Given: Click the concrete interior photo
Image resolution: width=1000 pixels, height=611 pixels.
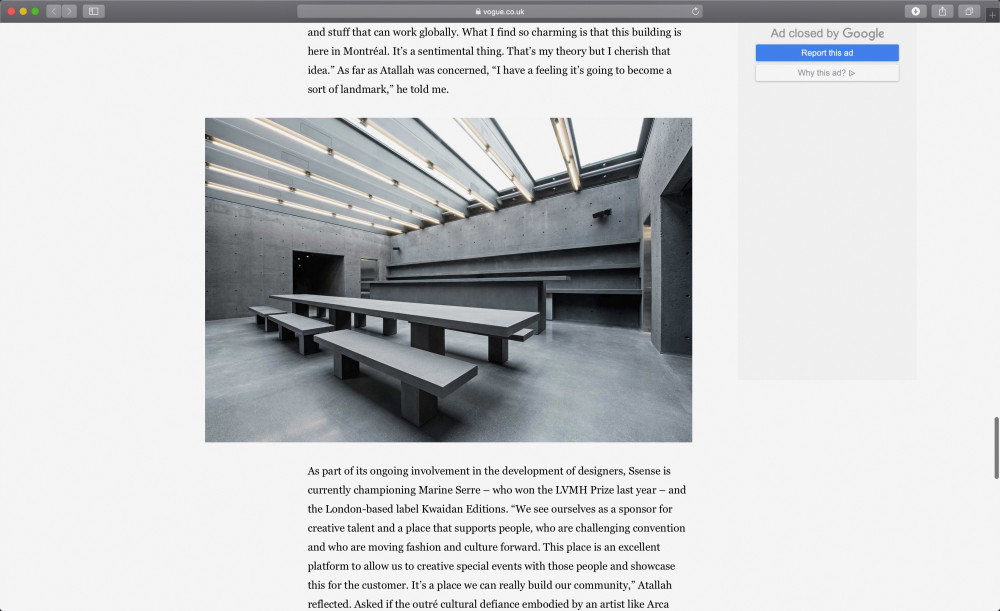Looking at the screenshot, I should point(448,279).
